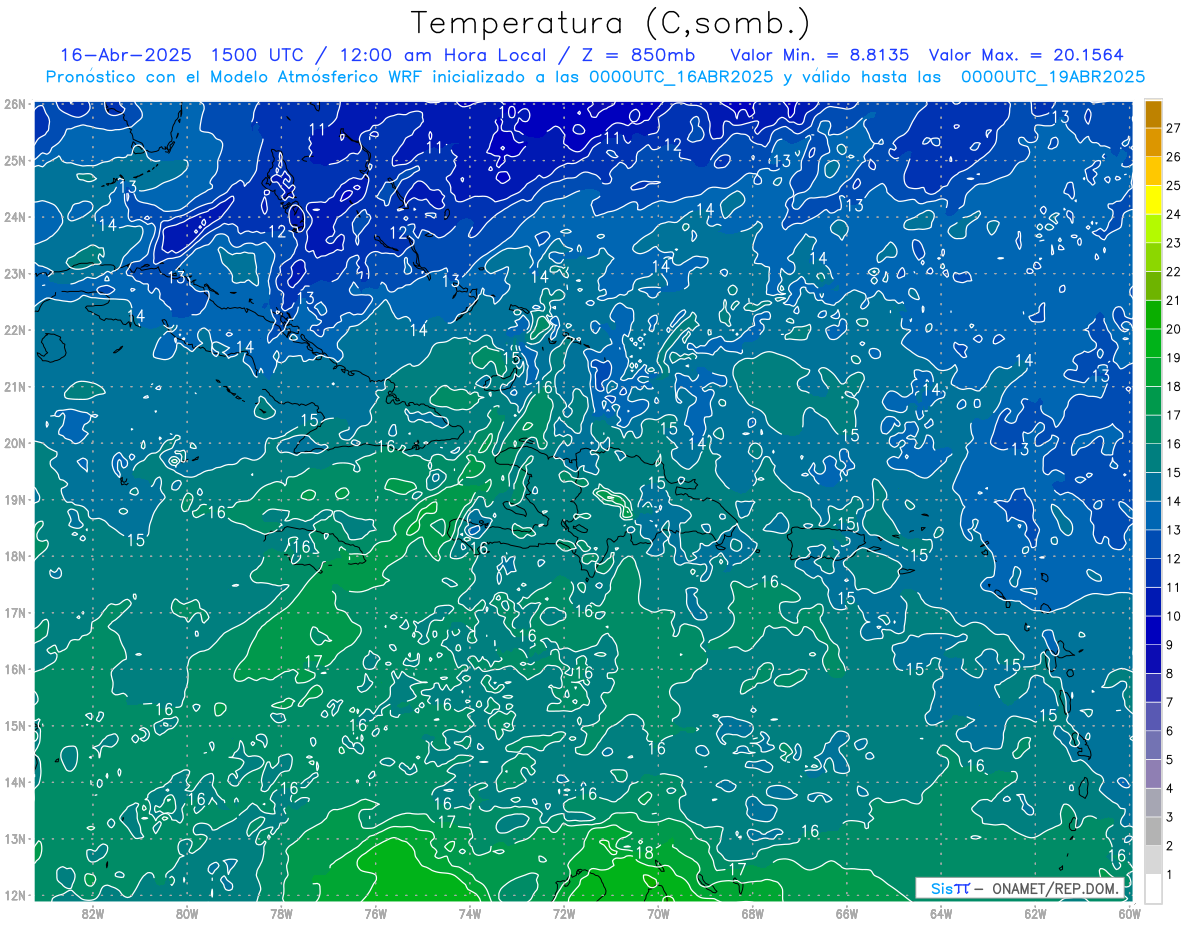Click the Valor Max. = 20.1564 text
This screenshot has height=927, width=1200.
pyautogui.click(x=1026, y=54)
